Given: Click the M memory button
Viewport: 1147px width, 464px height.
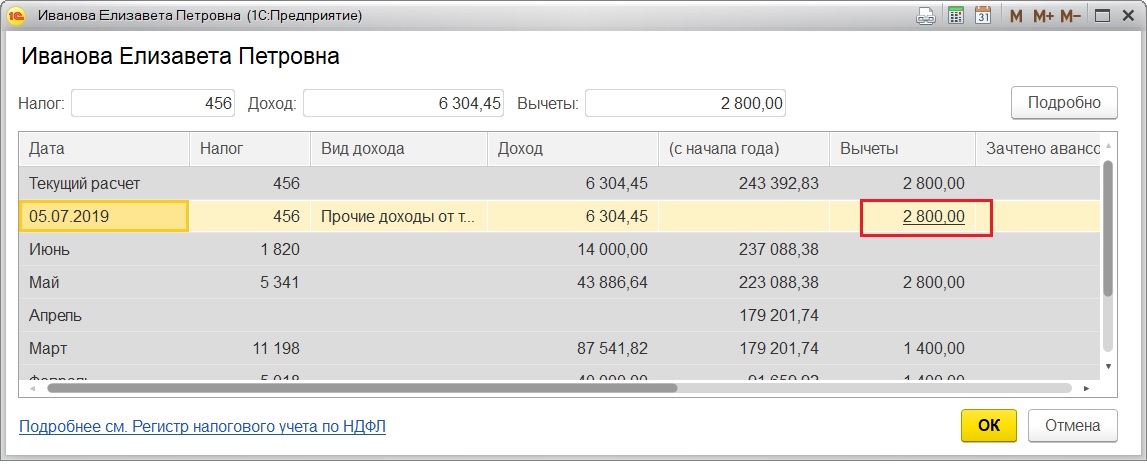Looking at the screenshot, I should pyautogui.click(x=1016, y=16).
